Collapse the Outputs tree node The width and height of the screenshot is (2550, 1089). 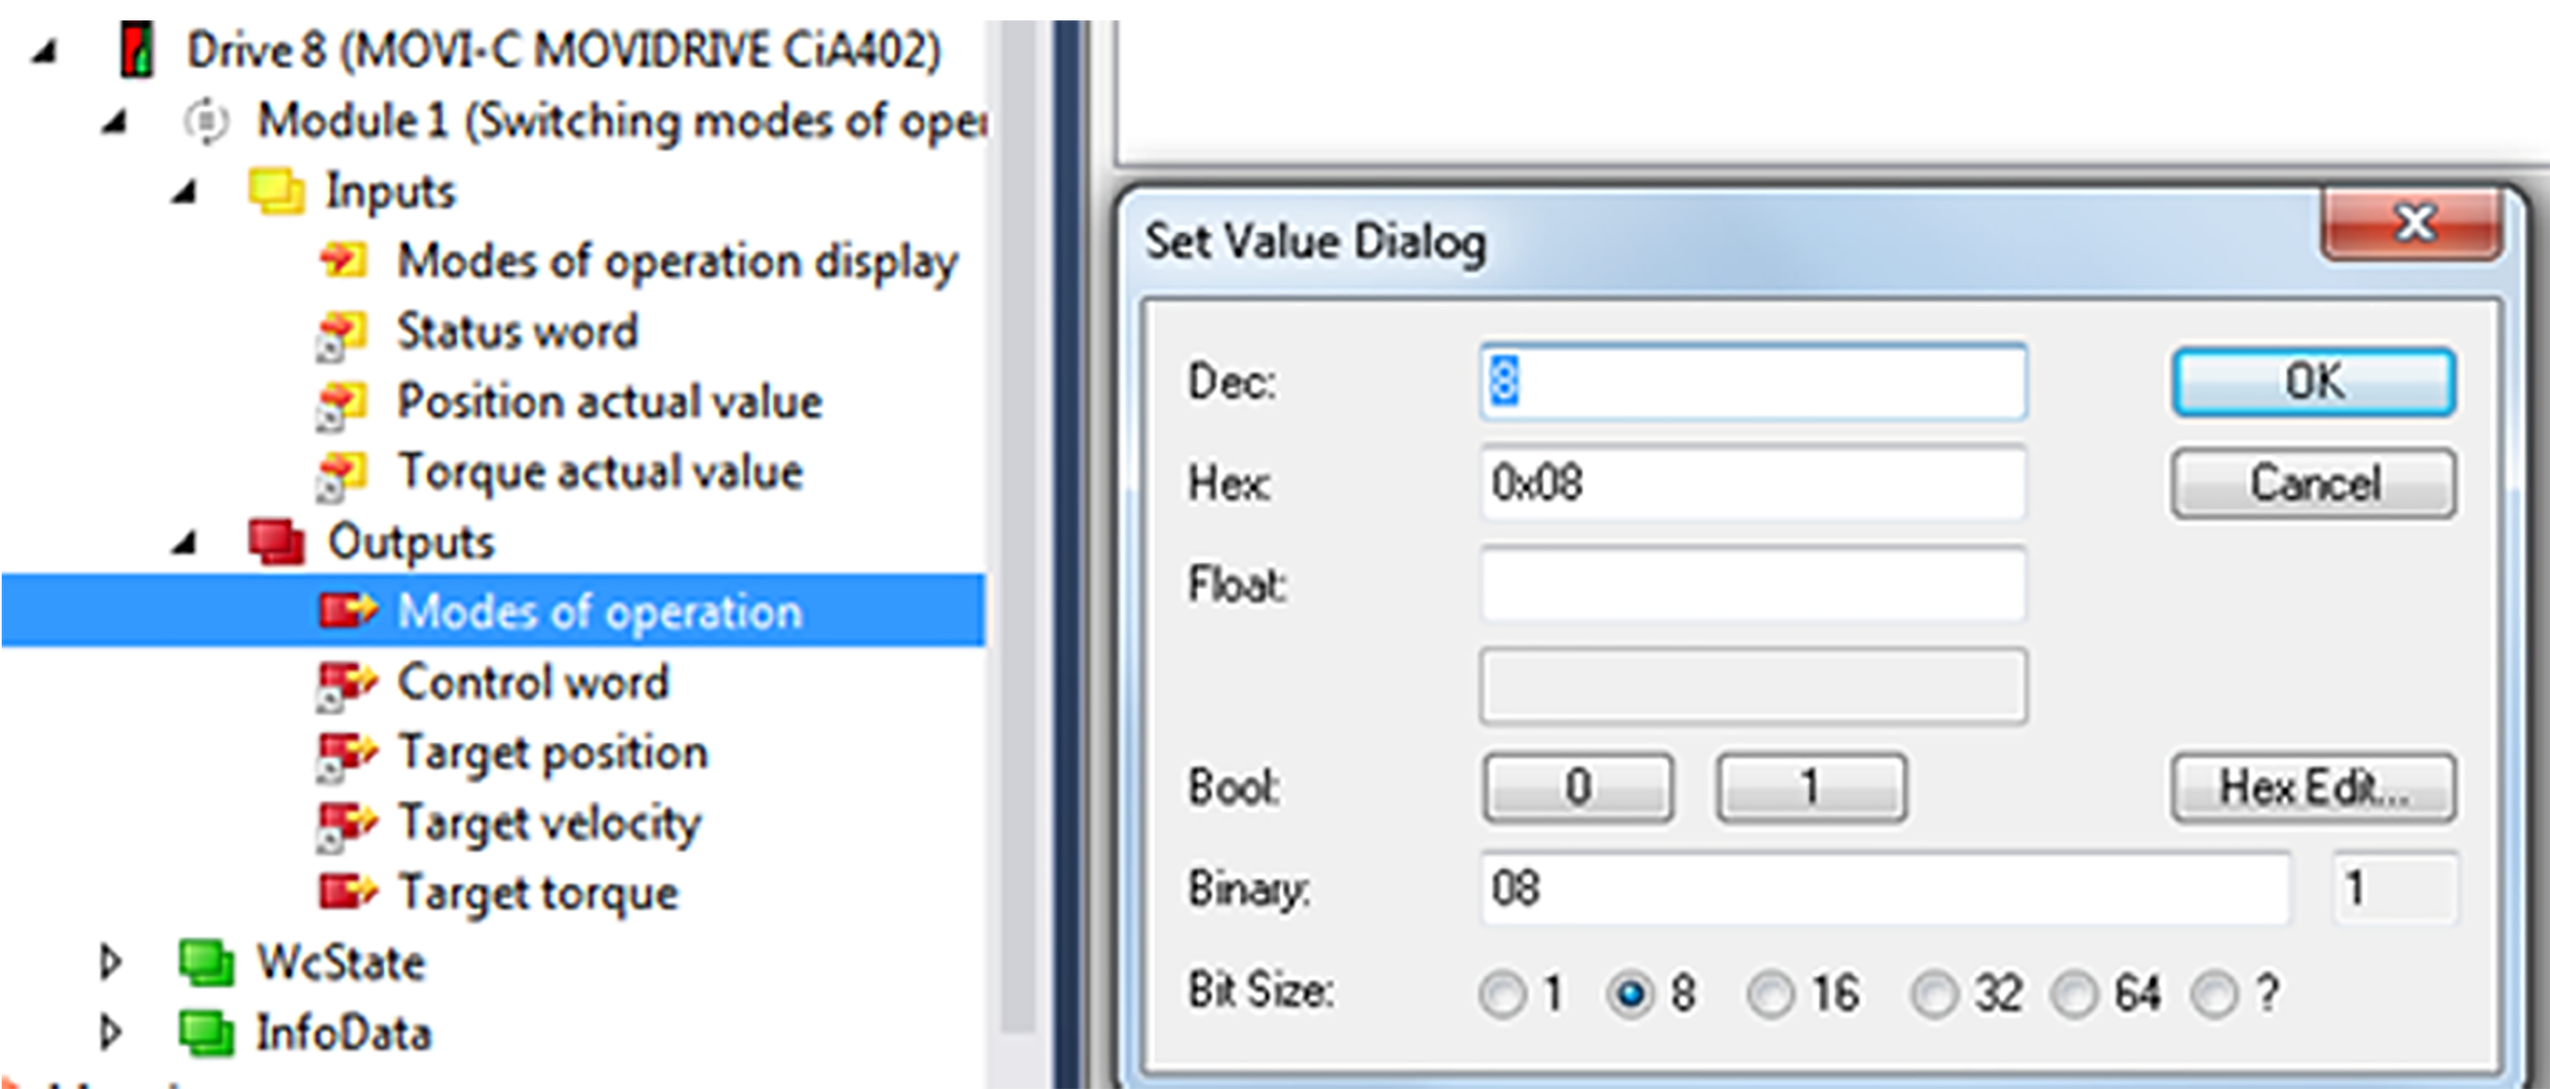(x=184, y=543)
